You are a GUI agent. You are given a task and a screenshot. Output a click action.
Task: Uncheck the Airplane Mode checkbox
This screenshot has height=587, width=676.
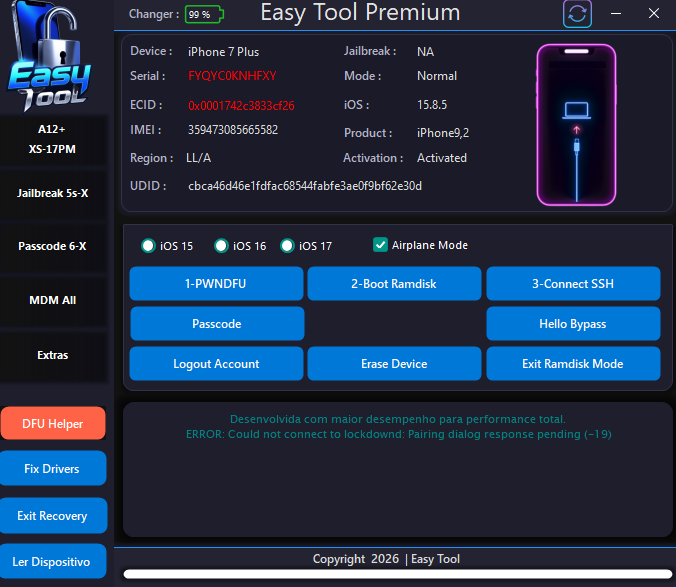coord(380,245)
